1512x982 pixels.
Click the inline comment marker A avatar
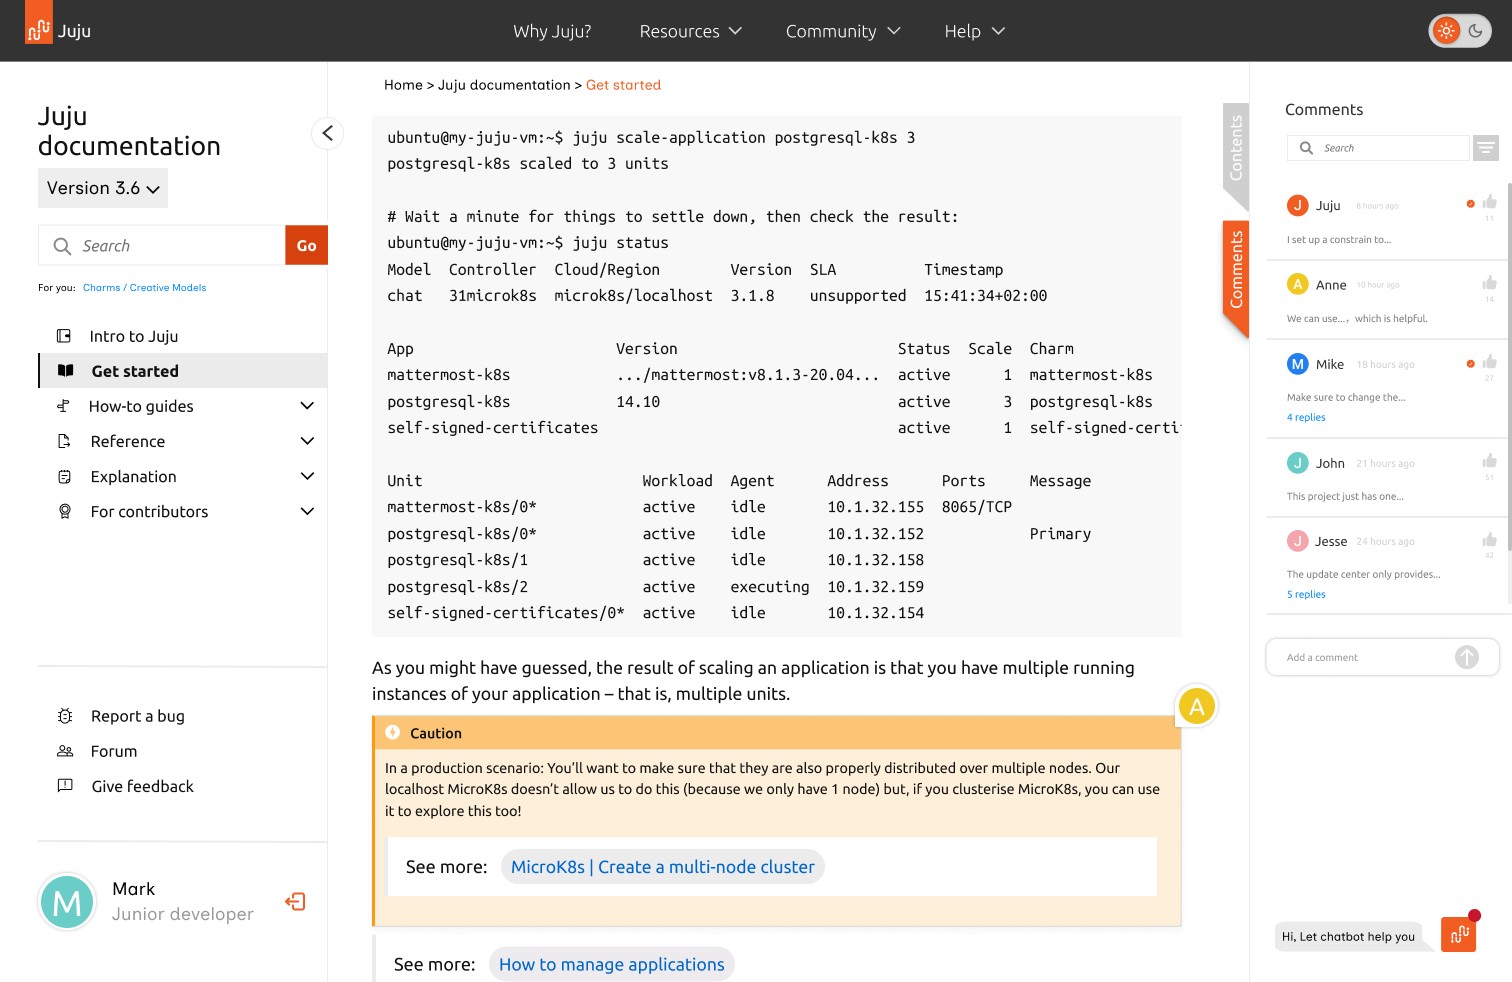click(x=1196, y=706)
